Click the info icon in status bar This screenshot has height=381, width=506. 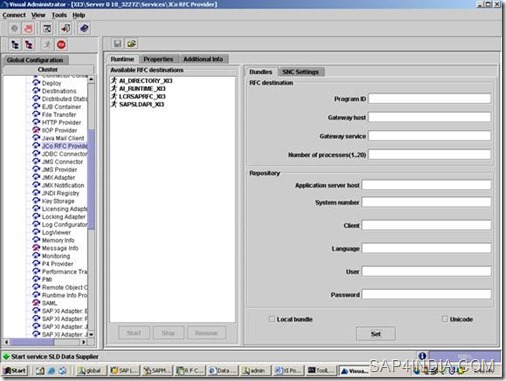click(x=422, y=356)
